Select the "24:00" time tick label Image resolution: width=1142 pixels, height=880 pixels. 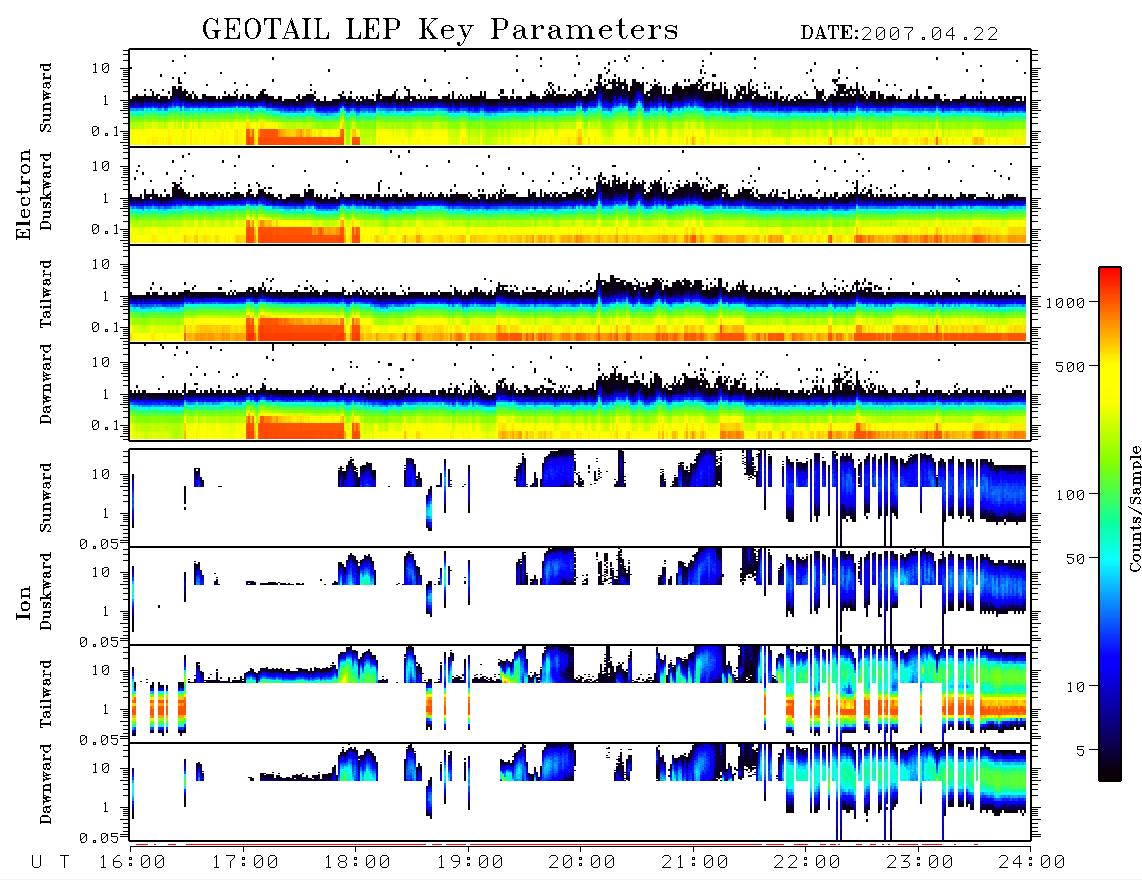pyautogui.click(x=1032, y=863)
